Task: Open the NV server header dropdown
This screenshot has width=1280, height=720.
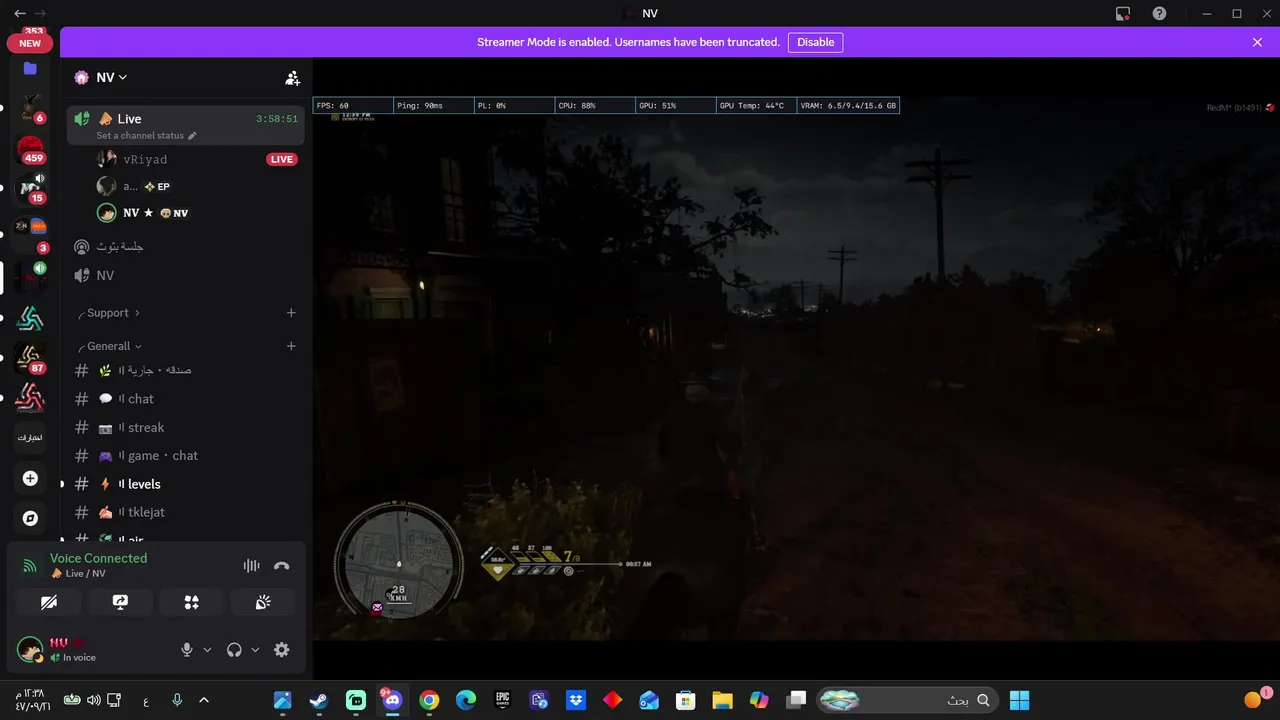Action: point(101,77)
